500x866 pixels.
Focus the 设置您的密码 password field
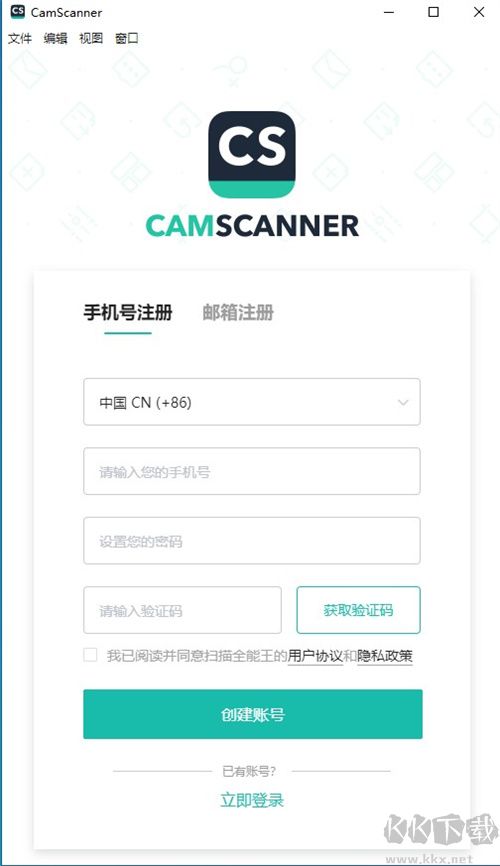[252, 541]
